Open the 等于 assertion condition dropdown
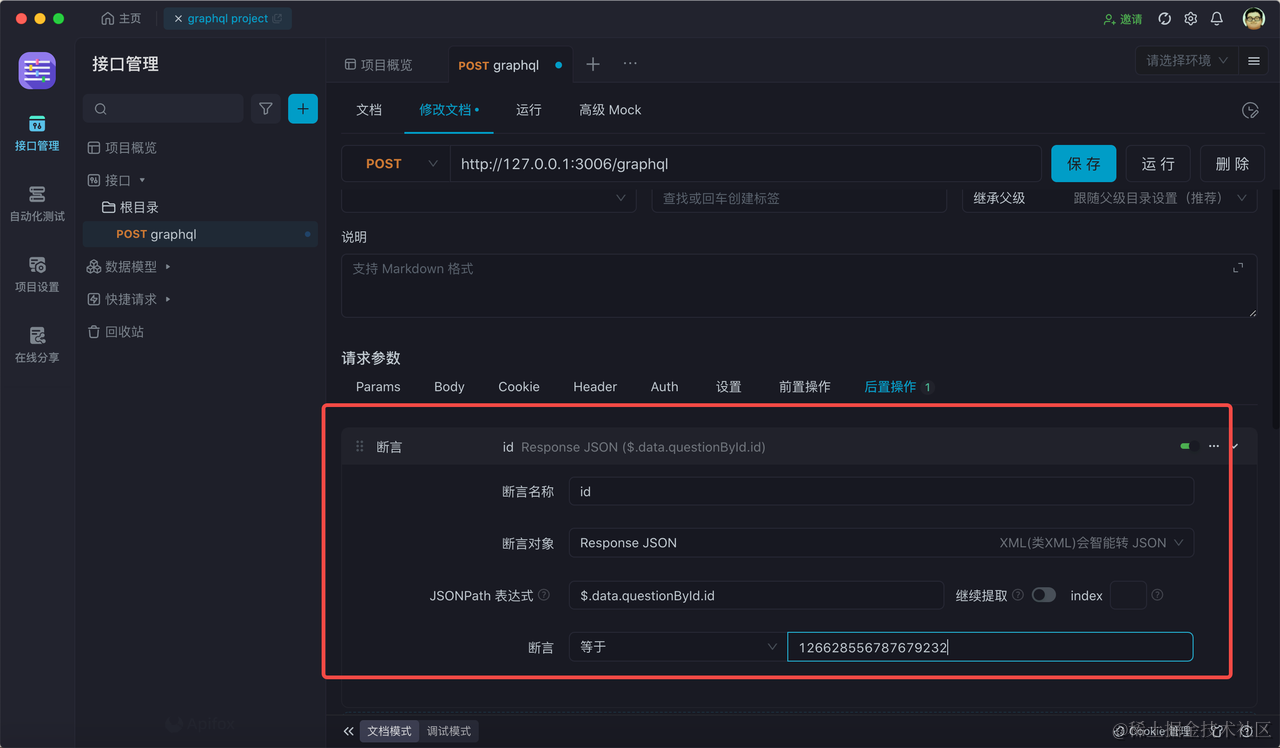 coord(676,647)
